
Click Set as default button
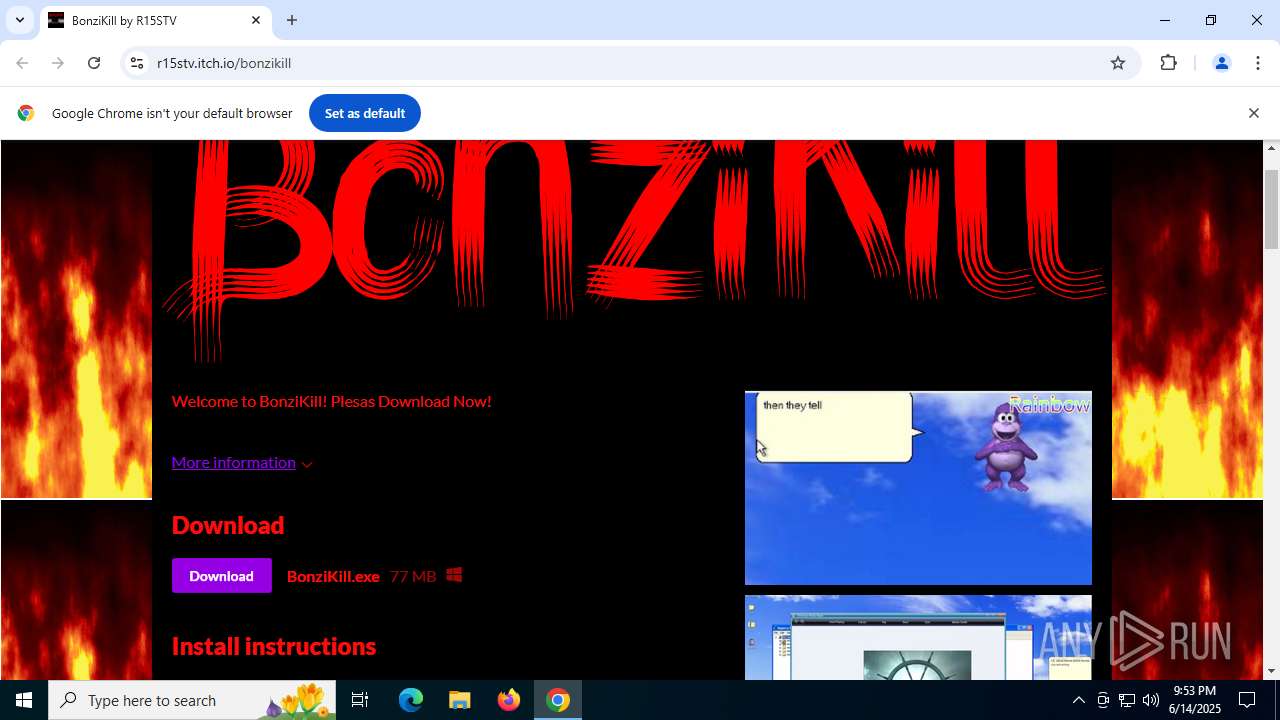click(x=364, y=113)
